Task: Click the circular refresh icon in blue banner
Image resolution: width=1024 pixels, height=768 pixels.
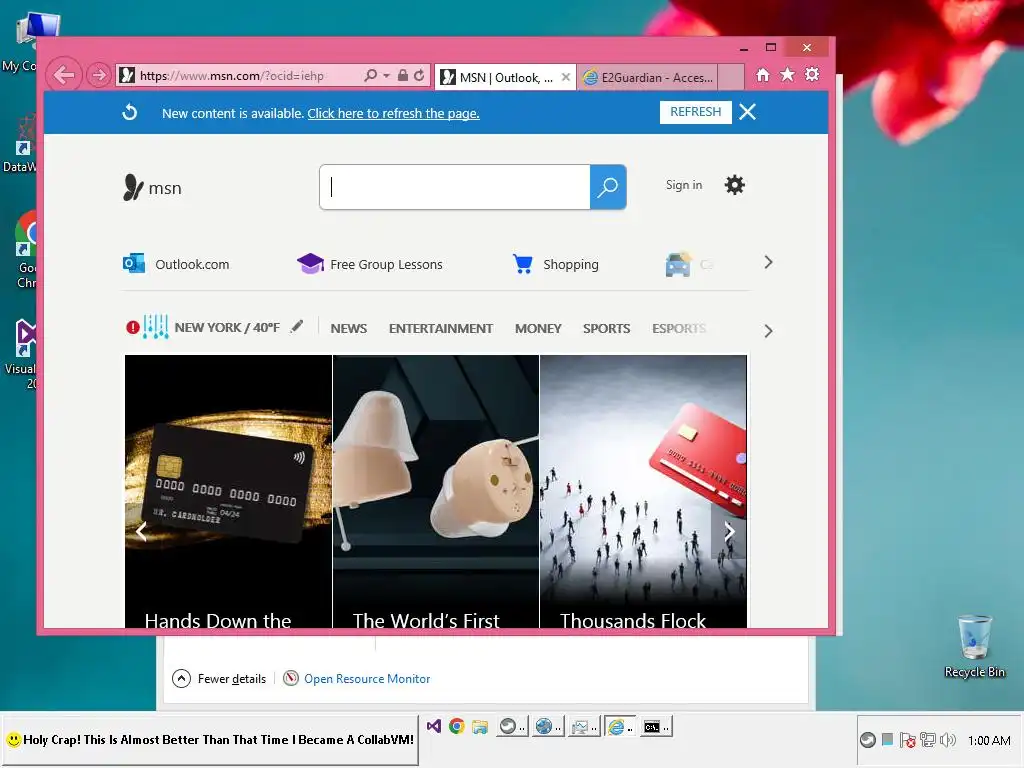Action: click(x=130, y=112)
